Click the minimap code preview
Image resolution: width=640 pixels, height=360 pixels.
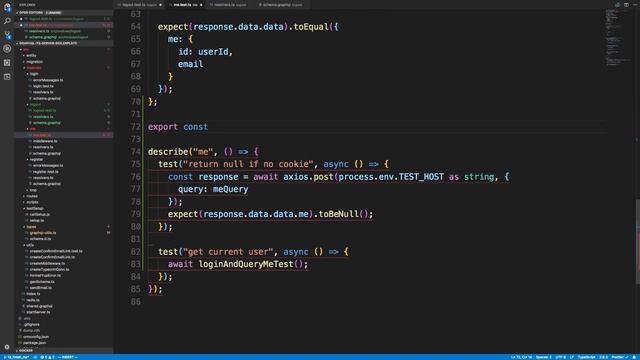click(x=619, y=37)
